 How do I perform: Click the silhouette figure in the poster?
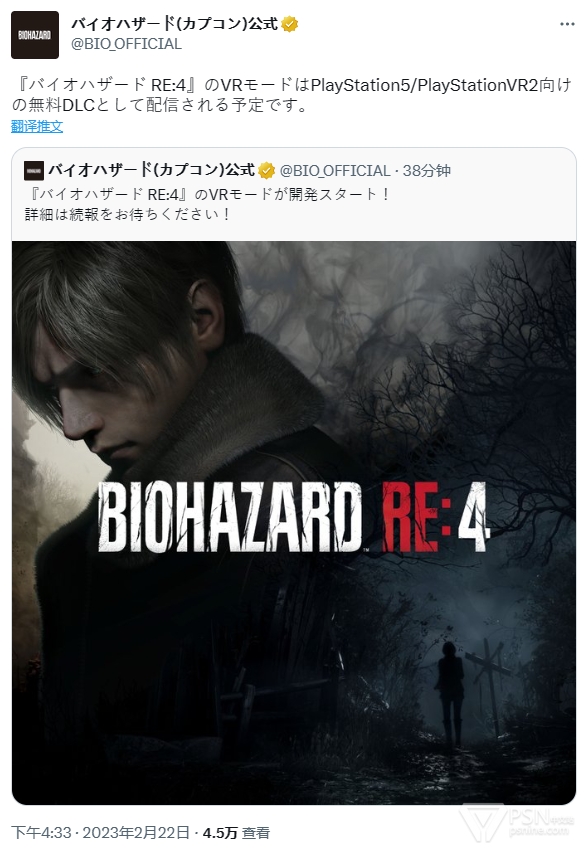[x=451, y=694]
